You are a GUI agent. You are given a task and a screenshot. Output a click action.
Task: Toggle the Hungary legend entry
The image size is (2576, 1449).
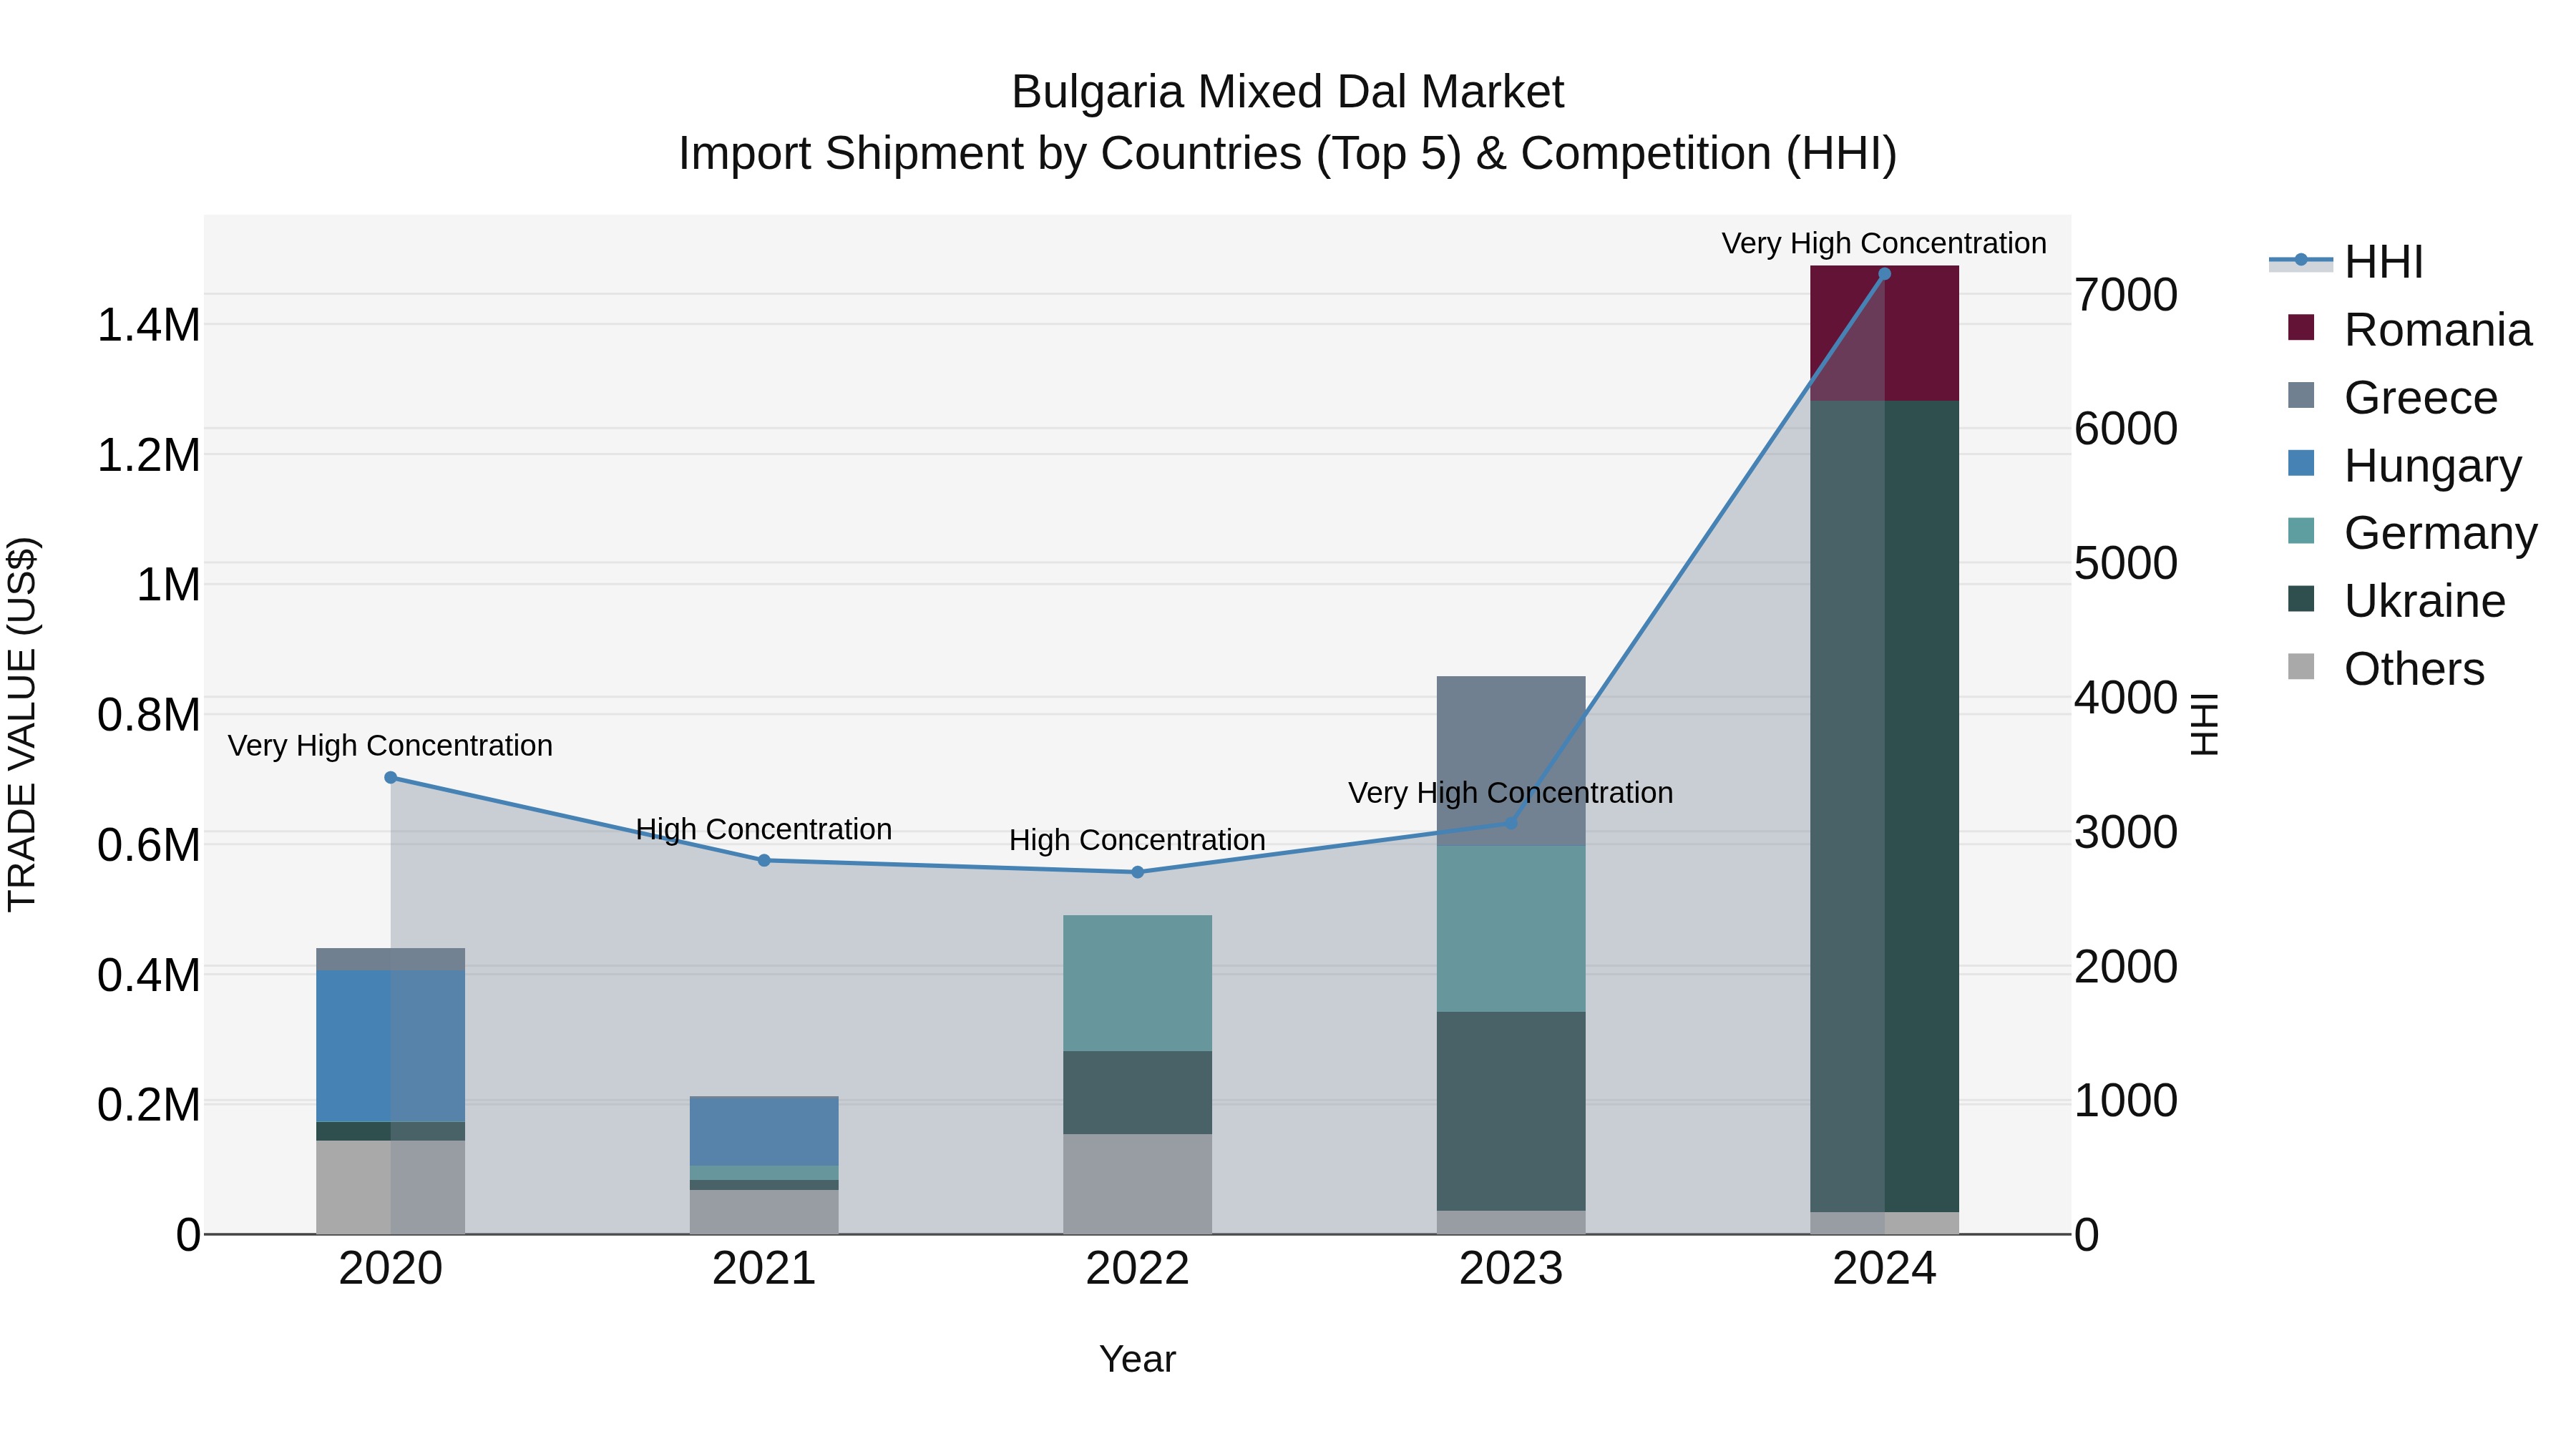pos(2405,465)
